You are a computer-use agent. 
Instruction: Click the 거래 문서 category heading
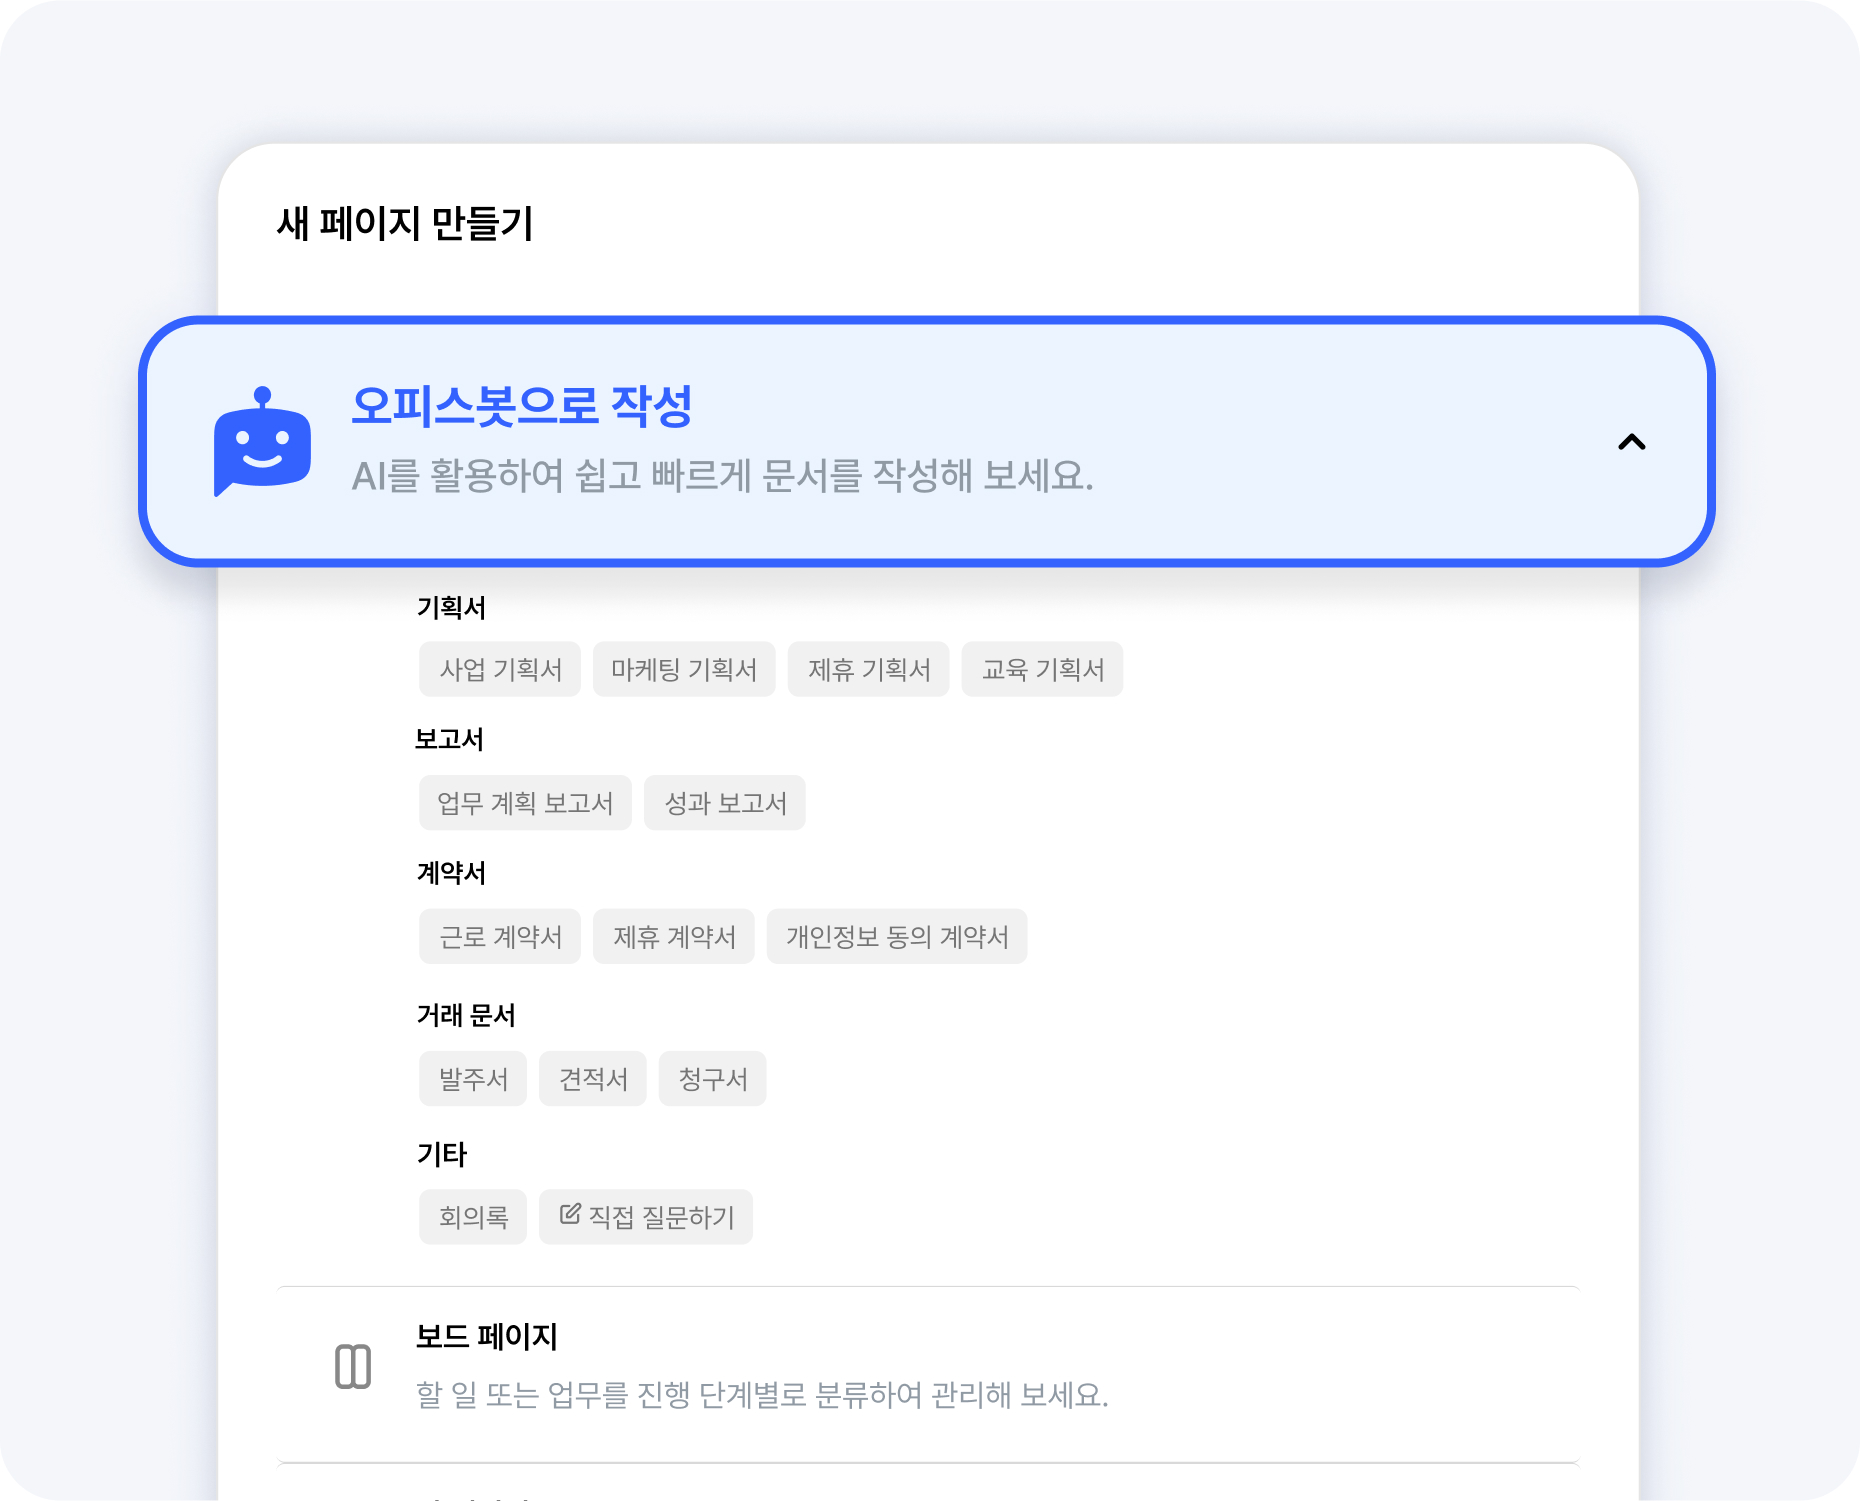[x=466, y=1016]
